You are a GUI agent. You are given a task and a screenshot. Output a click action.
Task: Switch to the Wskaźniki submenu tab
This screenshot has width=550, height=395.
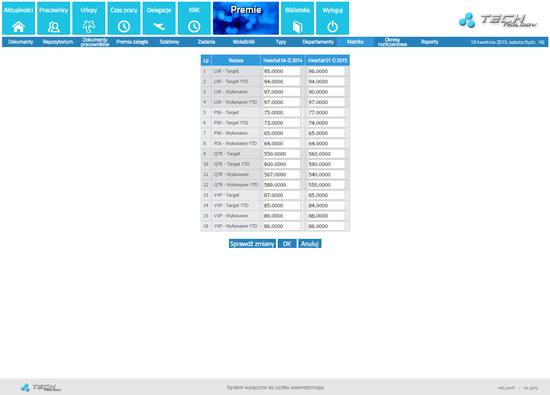[244, 42]
